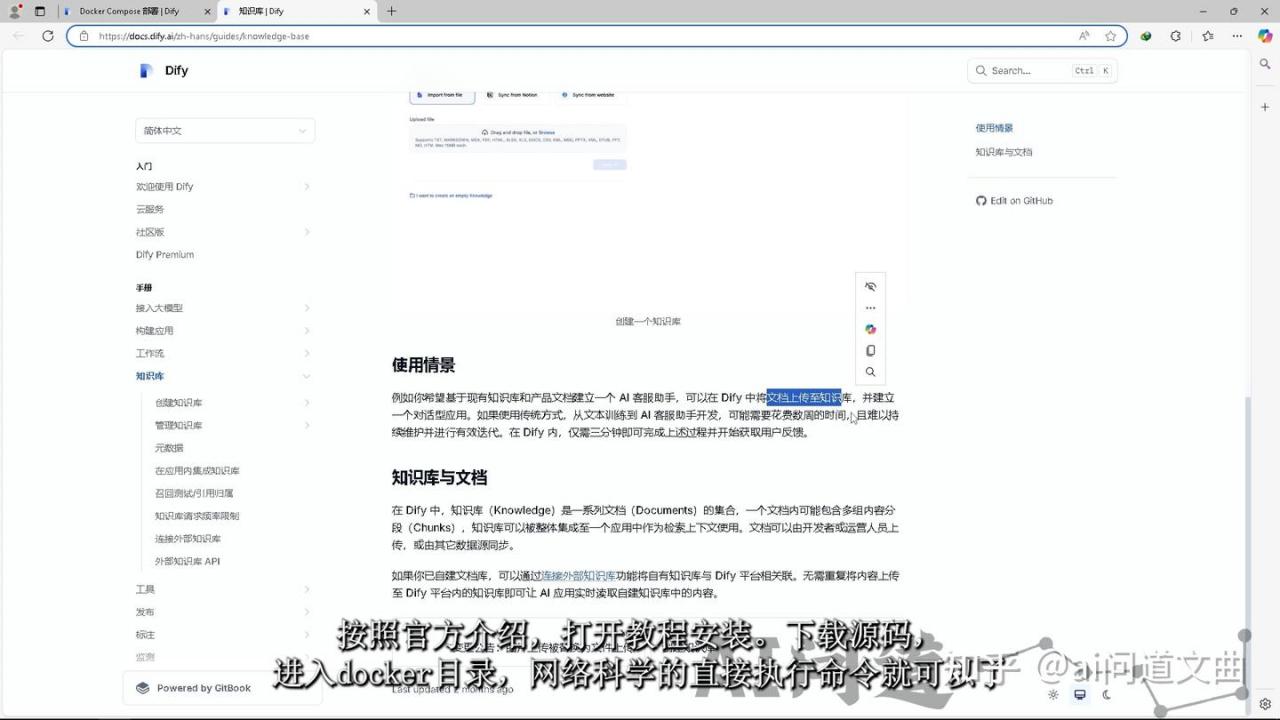1280x720 pixels.
Task: Search selected text via mini menu magnifier
Action: point(870,372)
